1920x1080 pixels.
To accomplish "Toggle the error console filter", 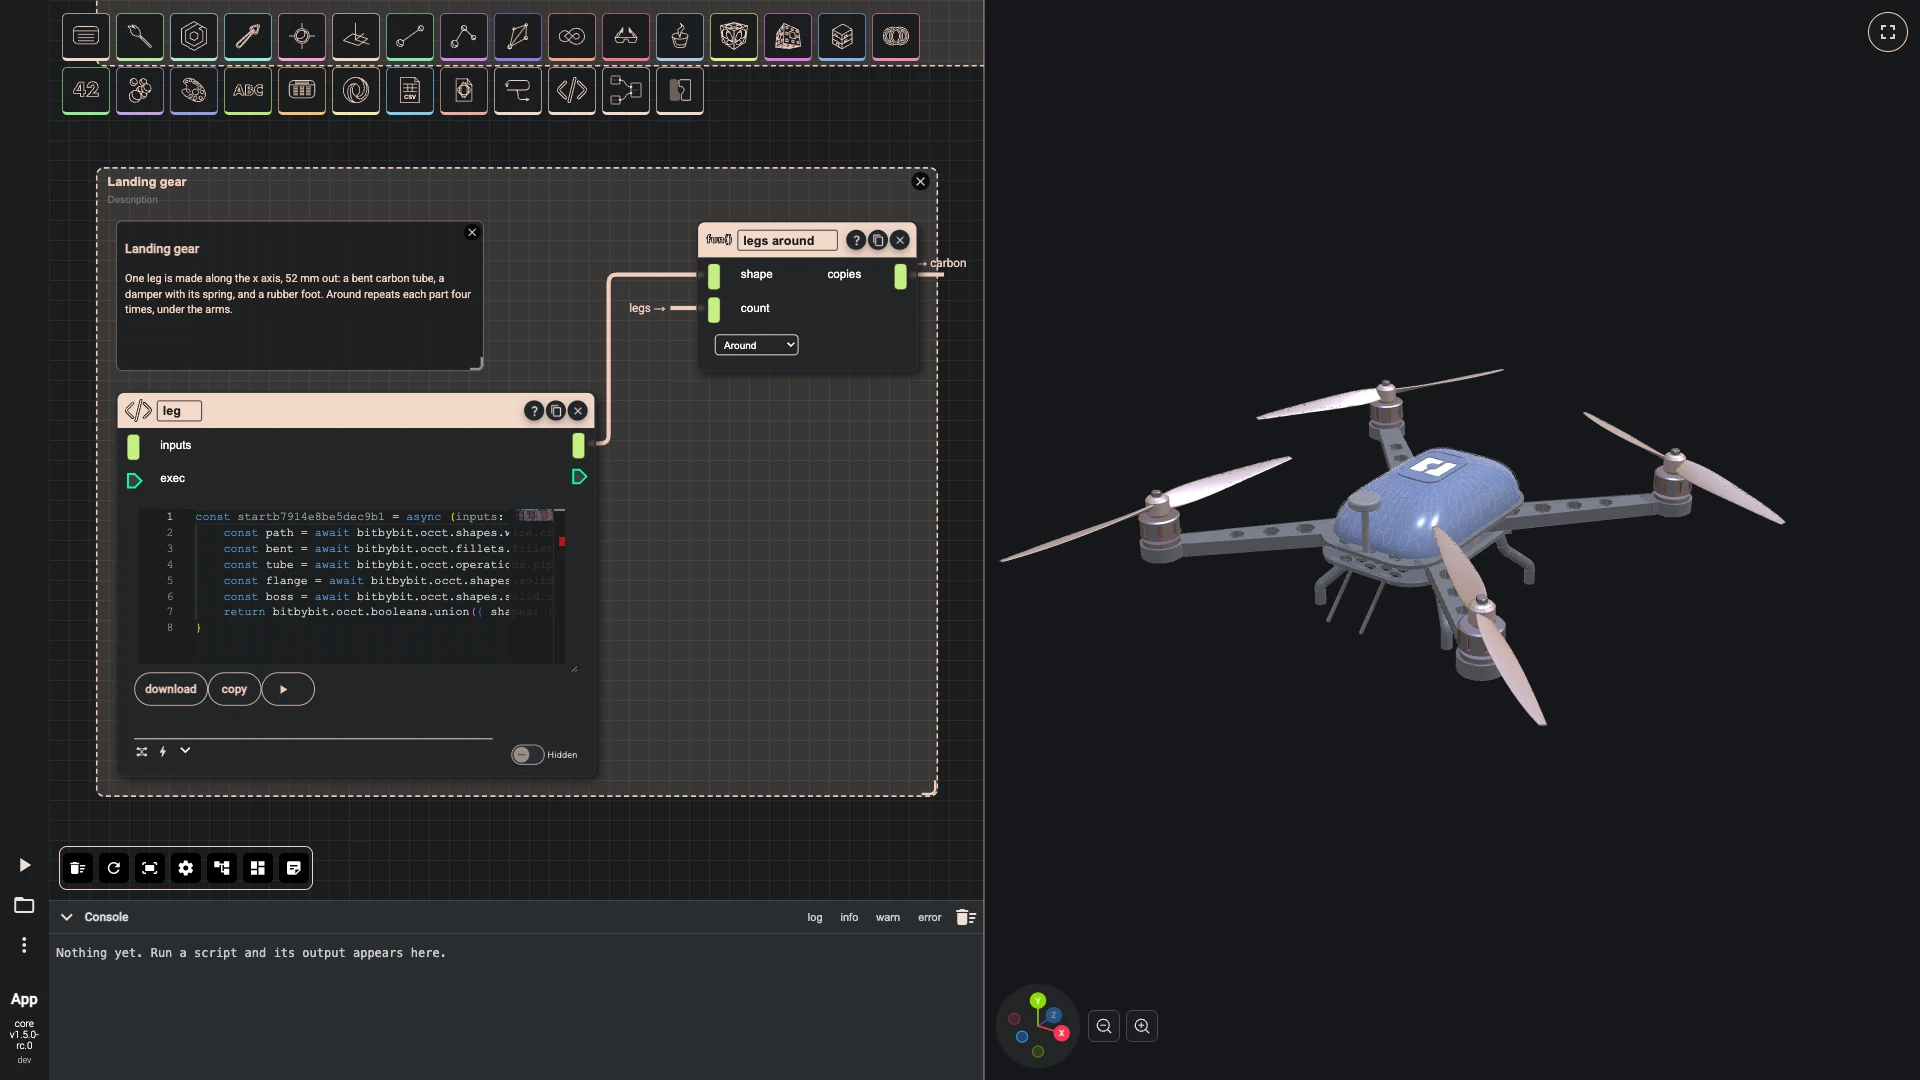I will click(930, 917).
